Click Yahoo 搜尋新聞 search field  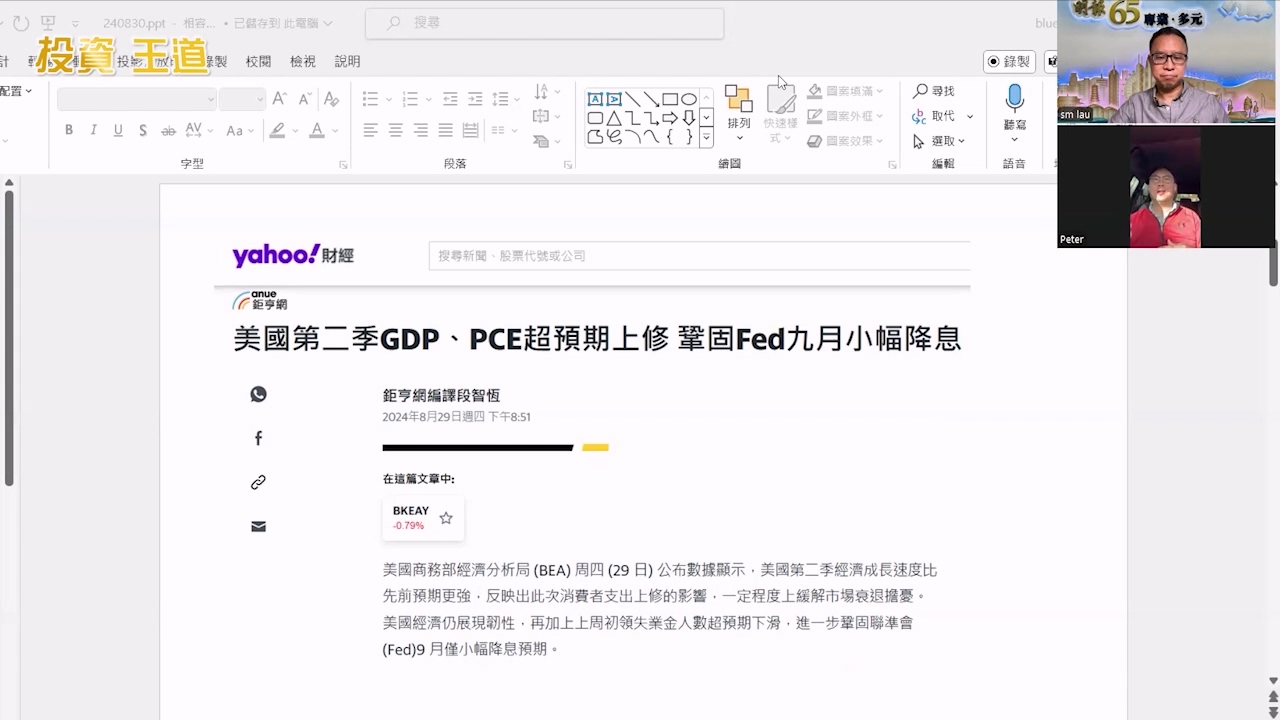click(700, 256)
